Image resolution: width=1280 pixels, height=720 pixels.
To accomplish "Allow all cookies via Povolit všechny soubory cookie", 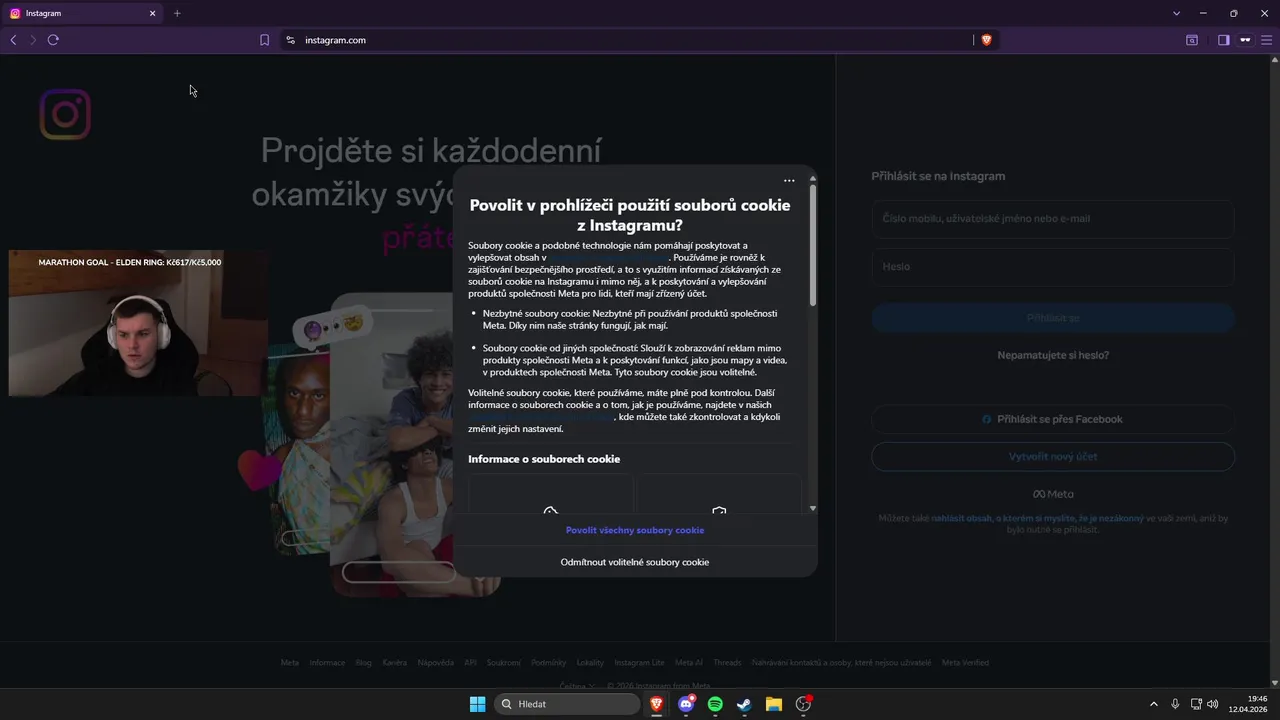I will tap(635, 530).
